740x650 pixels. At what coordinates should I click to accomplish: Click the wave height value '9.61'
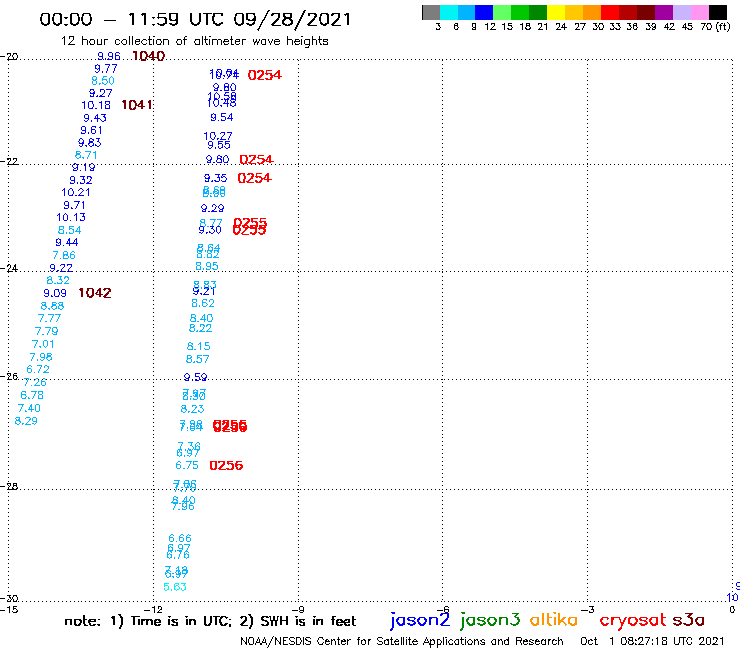(x=92, y=130)
